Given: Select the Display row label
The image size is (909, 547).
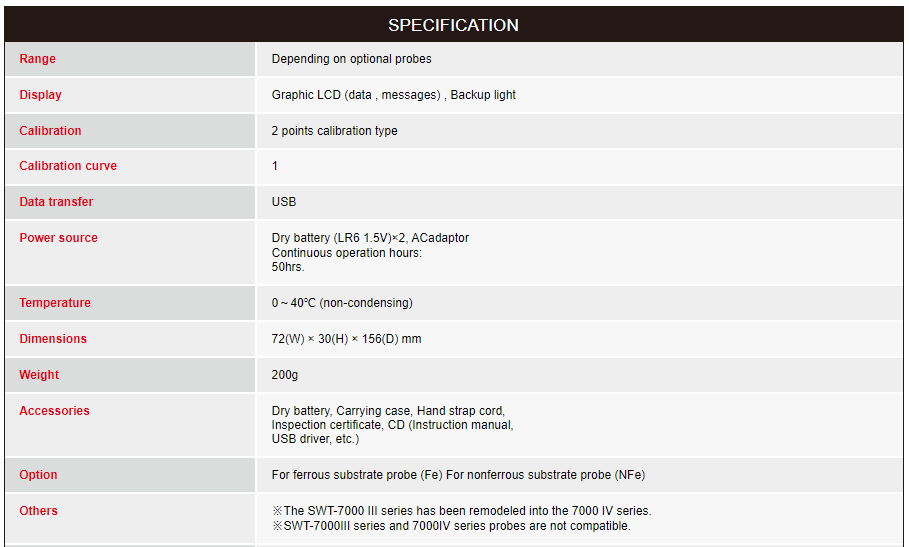Looking at the screenshot, I should pyautogui.click(x=41, y=95).
